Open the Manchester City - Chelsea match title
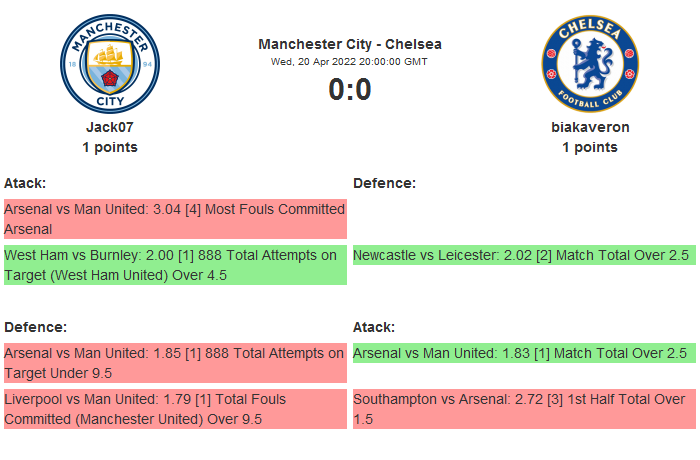700x460 pixels. click(350, 44)
